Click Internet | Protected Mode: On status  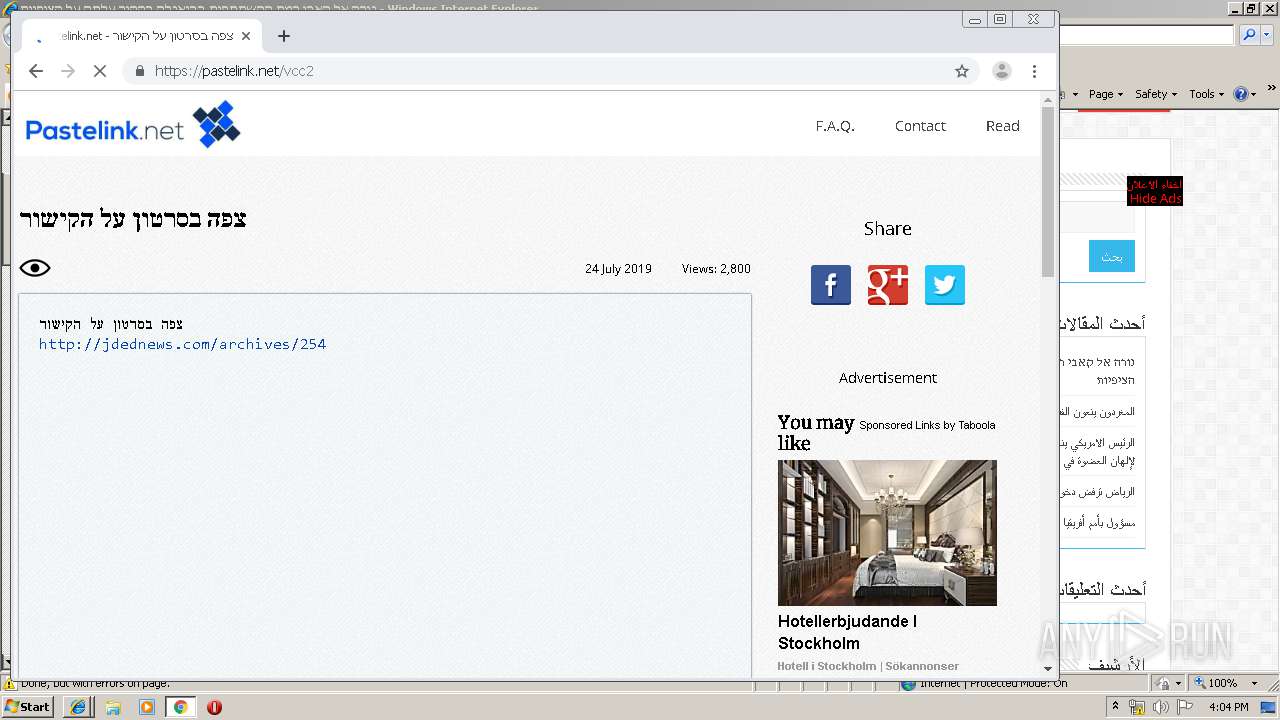[984, 684]
